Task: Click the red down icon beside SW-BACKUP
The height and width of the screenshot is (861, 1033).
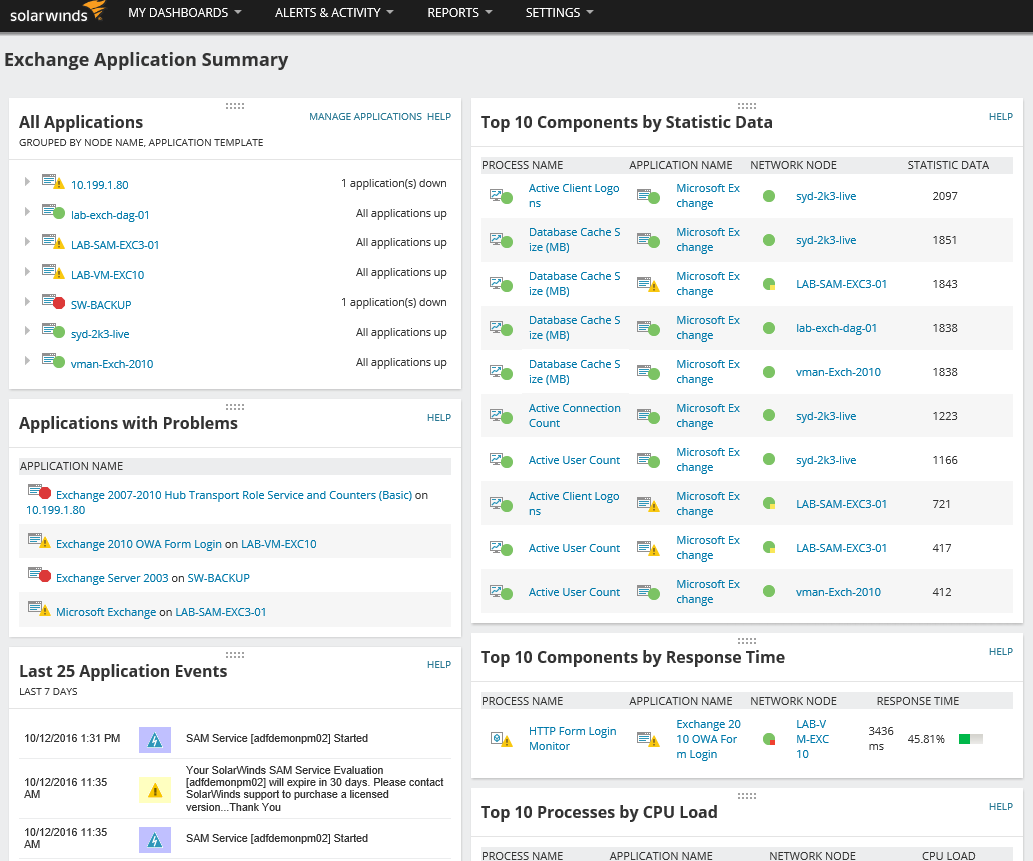Action: (53, 302)
